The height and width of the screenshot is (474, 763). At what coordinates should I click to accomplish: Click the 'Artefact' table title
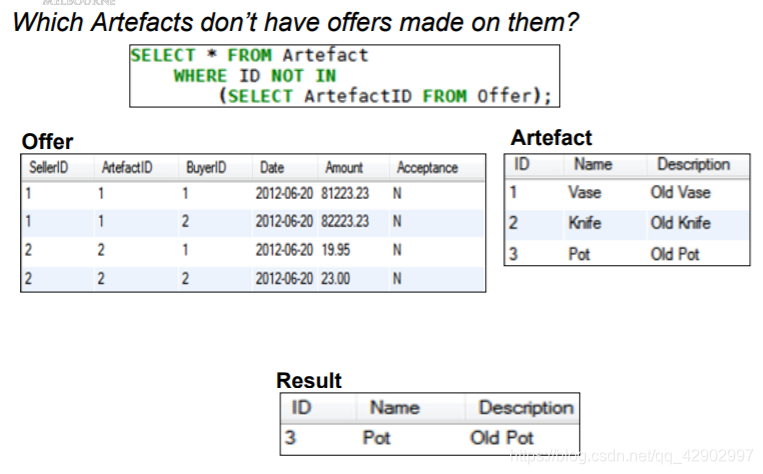(551, 138)
